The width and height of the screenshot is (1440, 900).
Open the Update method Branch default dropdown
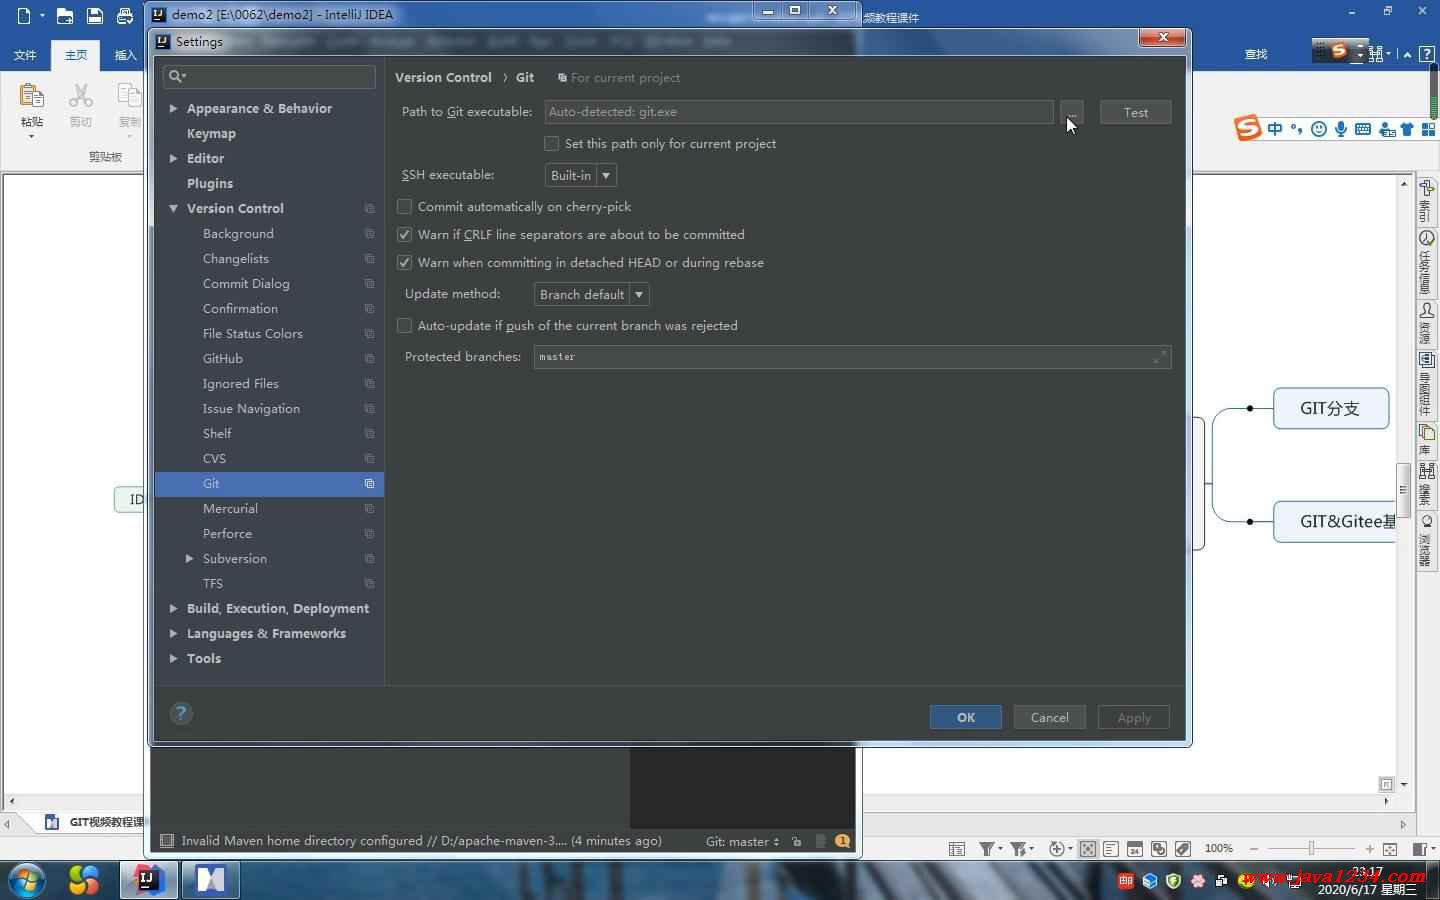(591, 294)
